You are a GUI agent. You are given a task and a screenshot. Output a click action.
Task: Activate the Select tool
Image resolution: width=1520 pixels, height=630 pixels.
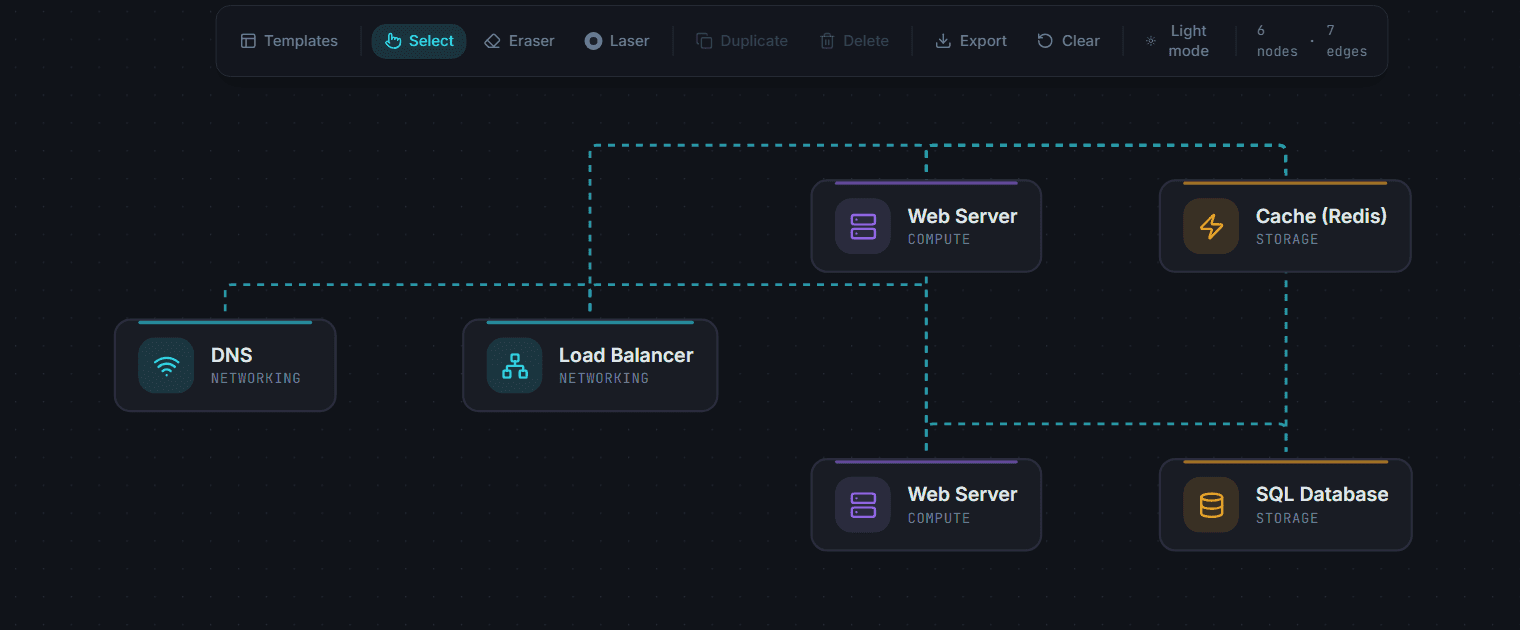pos(419,41)
